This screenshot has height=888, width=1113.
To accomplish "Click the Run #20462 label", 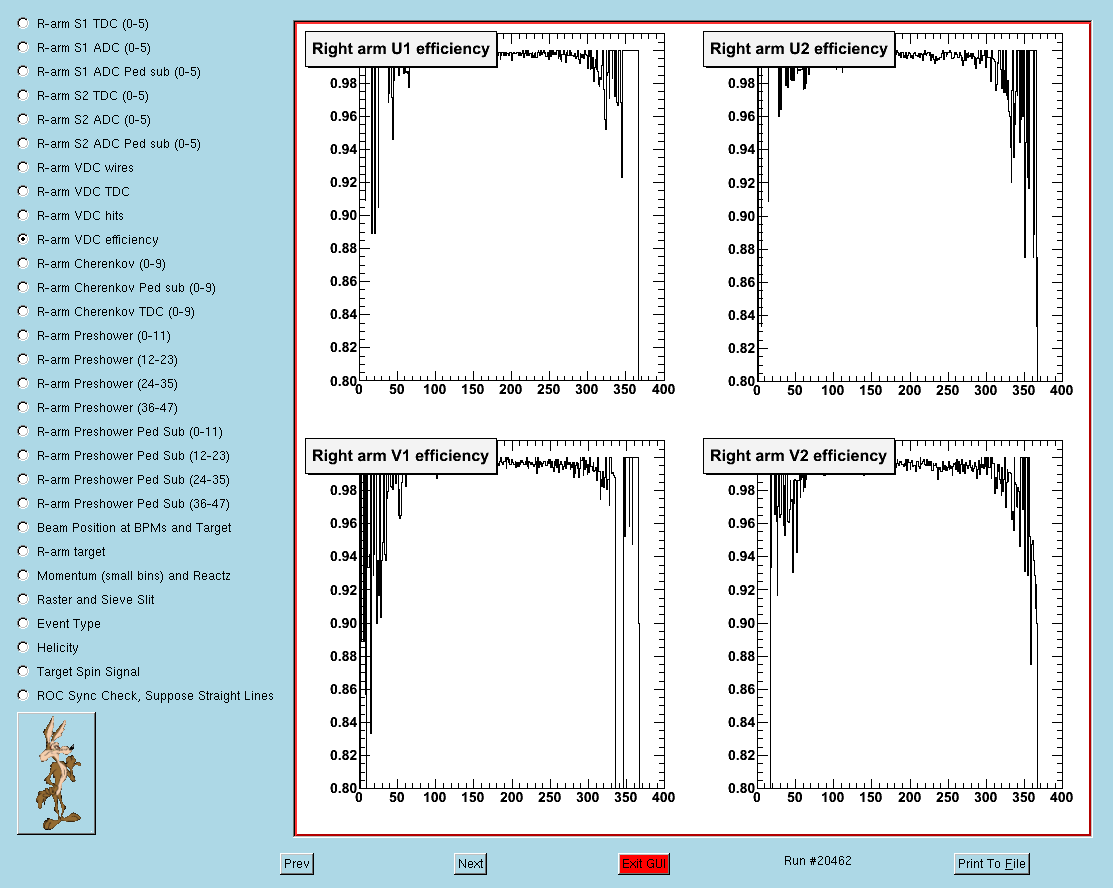I will tap(818, 861).
